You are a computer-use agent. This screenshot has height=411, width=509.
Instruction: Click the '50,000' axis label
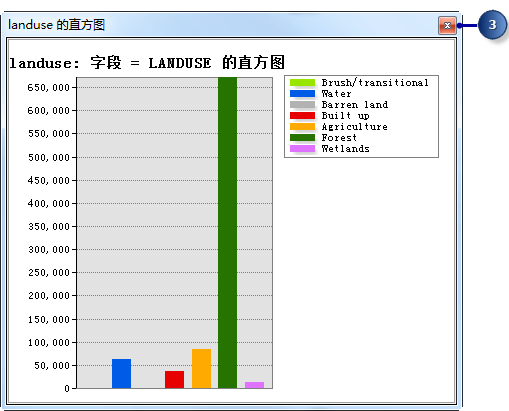coord(52,366)
